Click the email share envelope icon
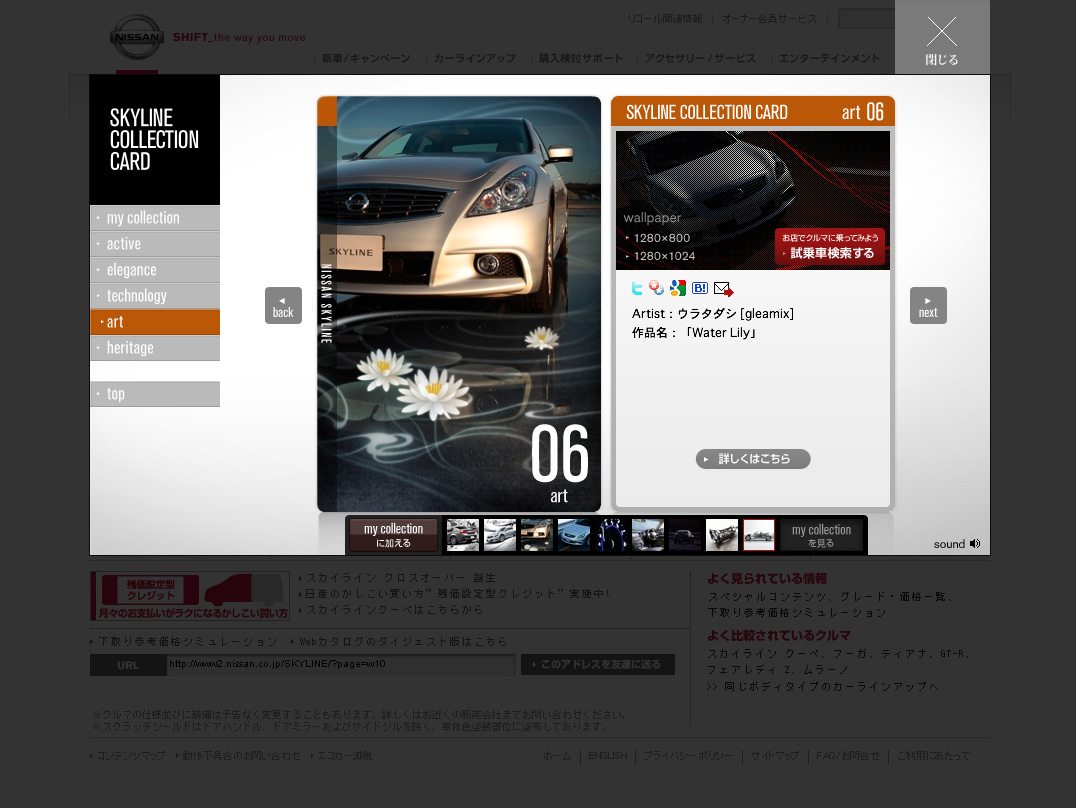 point(723,289)
